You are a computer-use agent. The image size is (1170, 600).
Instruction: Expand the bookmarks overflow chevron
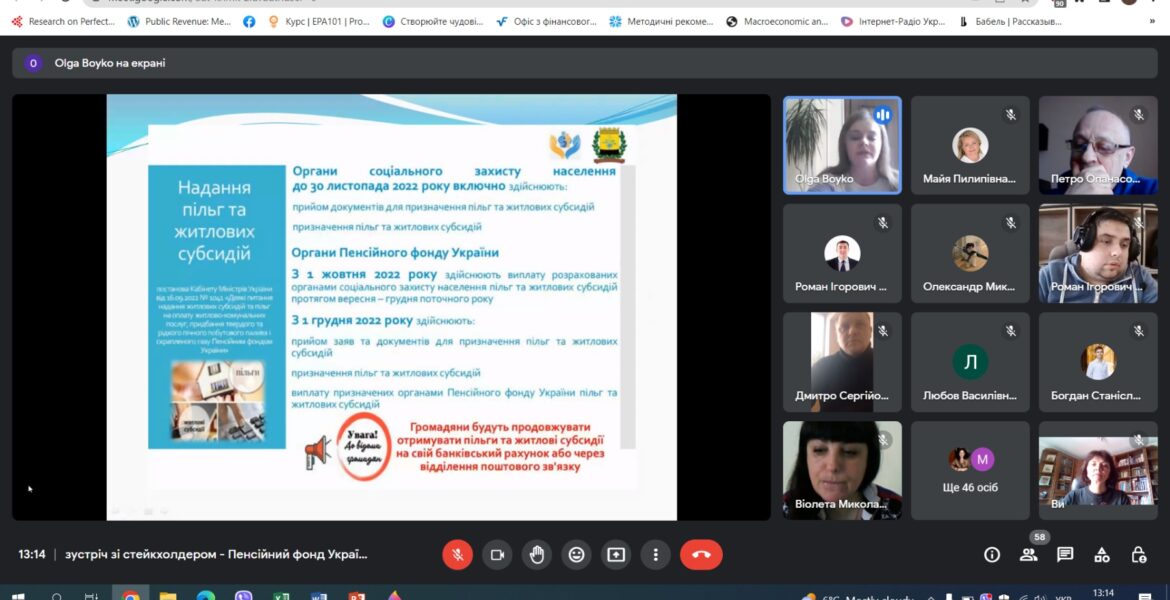(1152, 22)
